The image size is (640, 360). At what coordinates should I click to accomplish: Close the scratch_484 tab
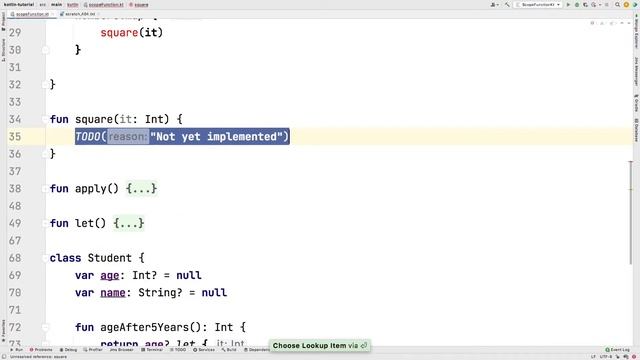[x=98, y=14]
